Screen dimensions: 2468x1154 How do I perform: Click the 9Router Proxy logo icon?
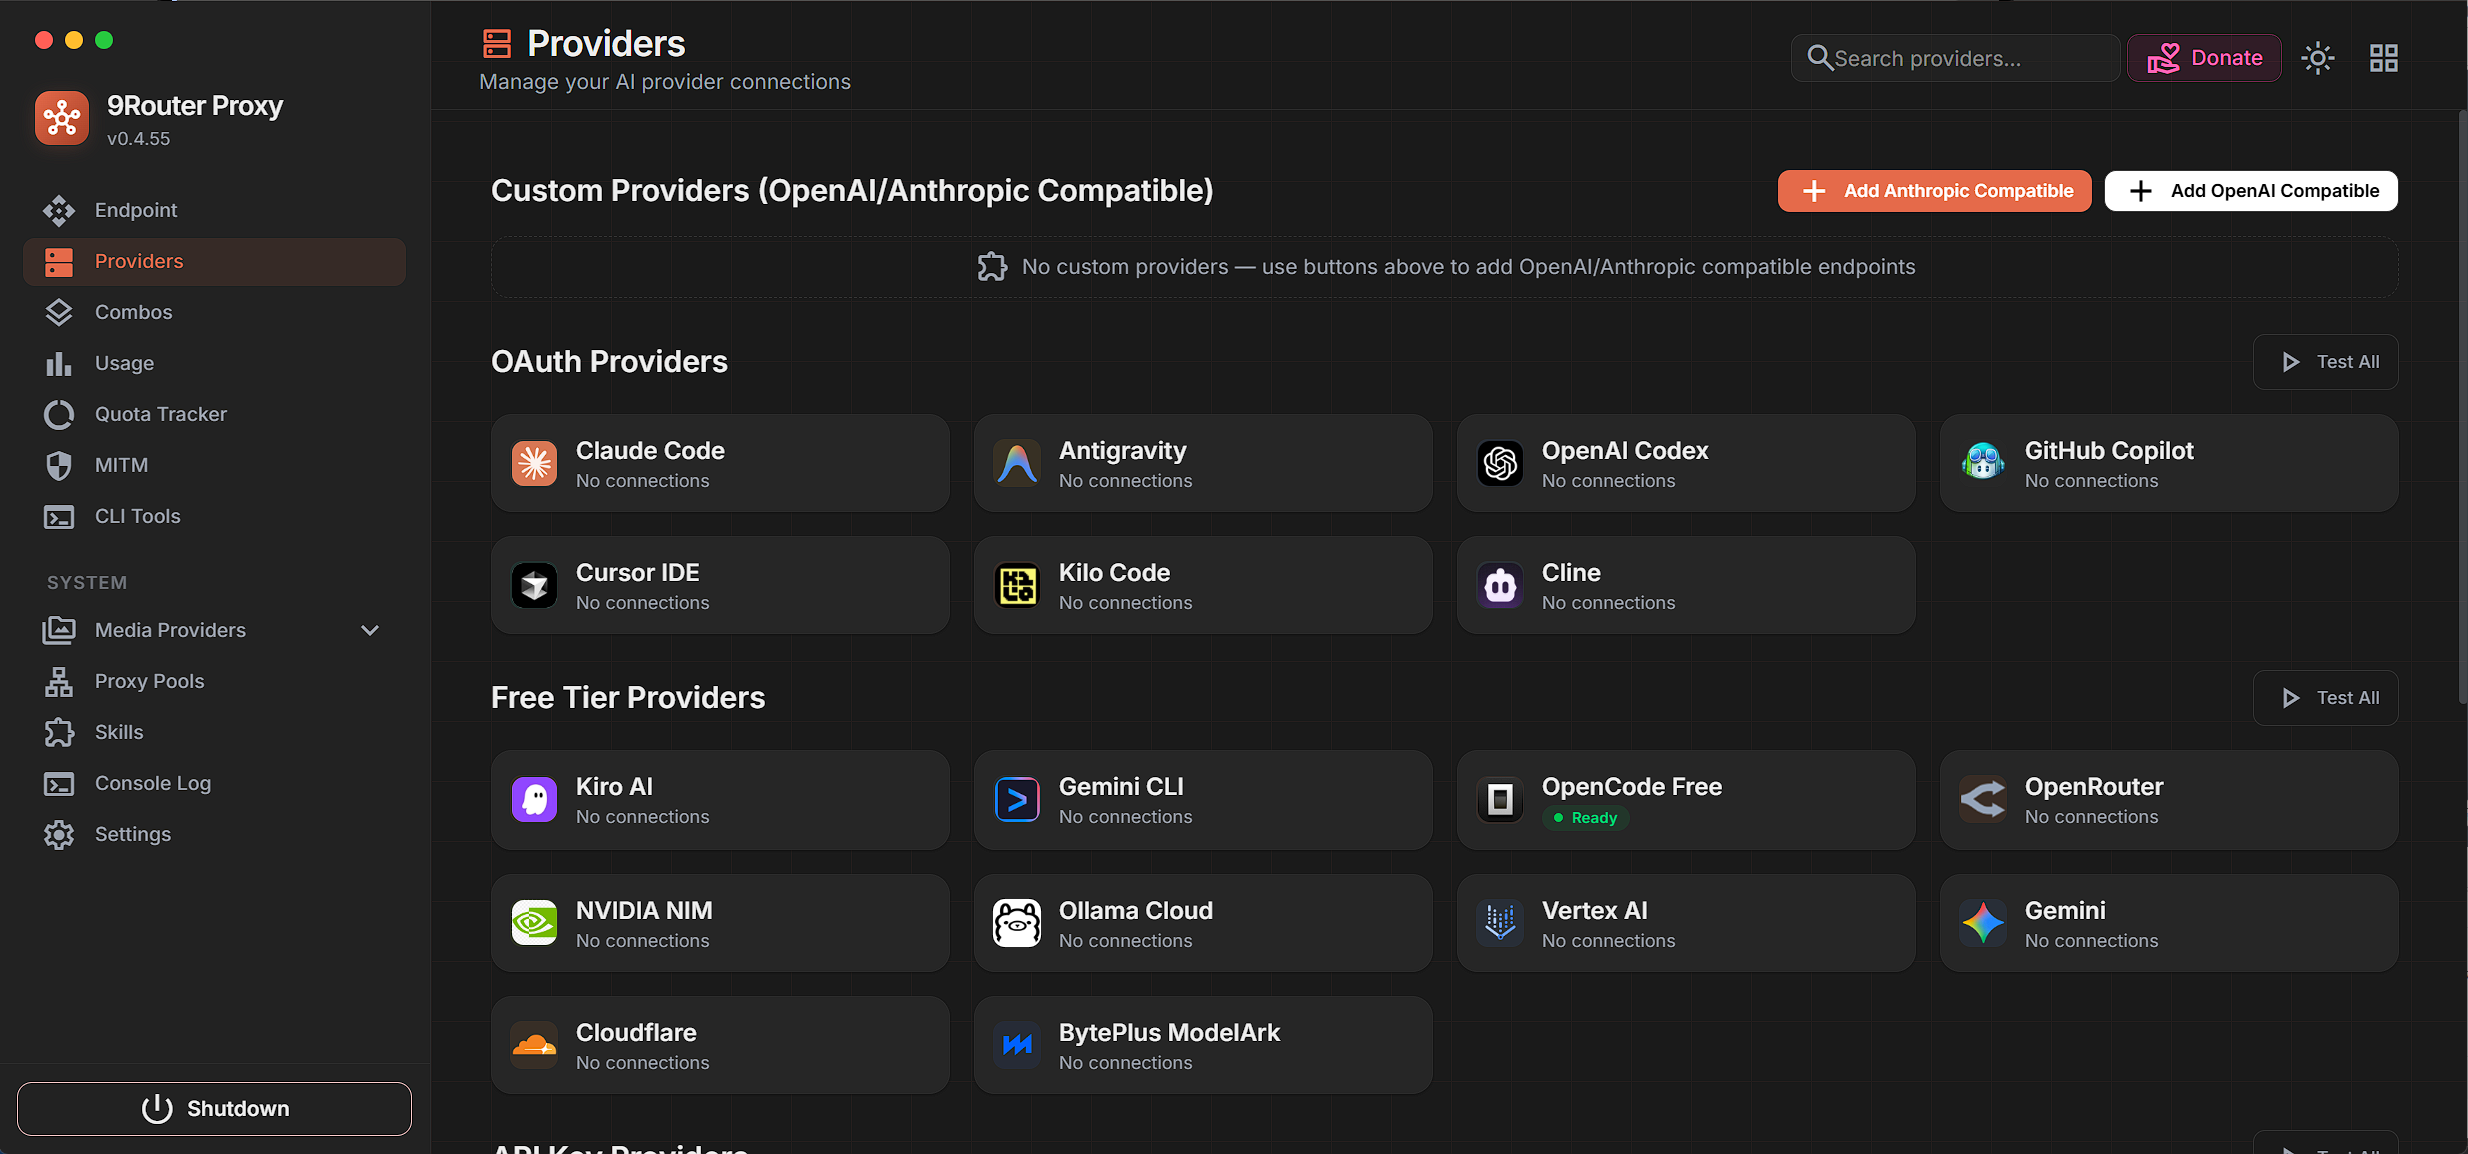tap(62, 118)
